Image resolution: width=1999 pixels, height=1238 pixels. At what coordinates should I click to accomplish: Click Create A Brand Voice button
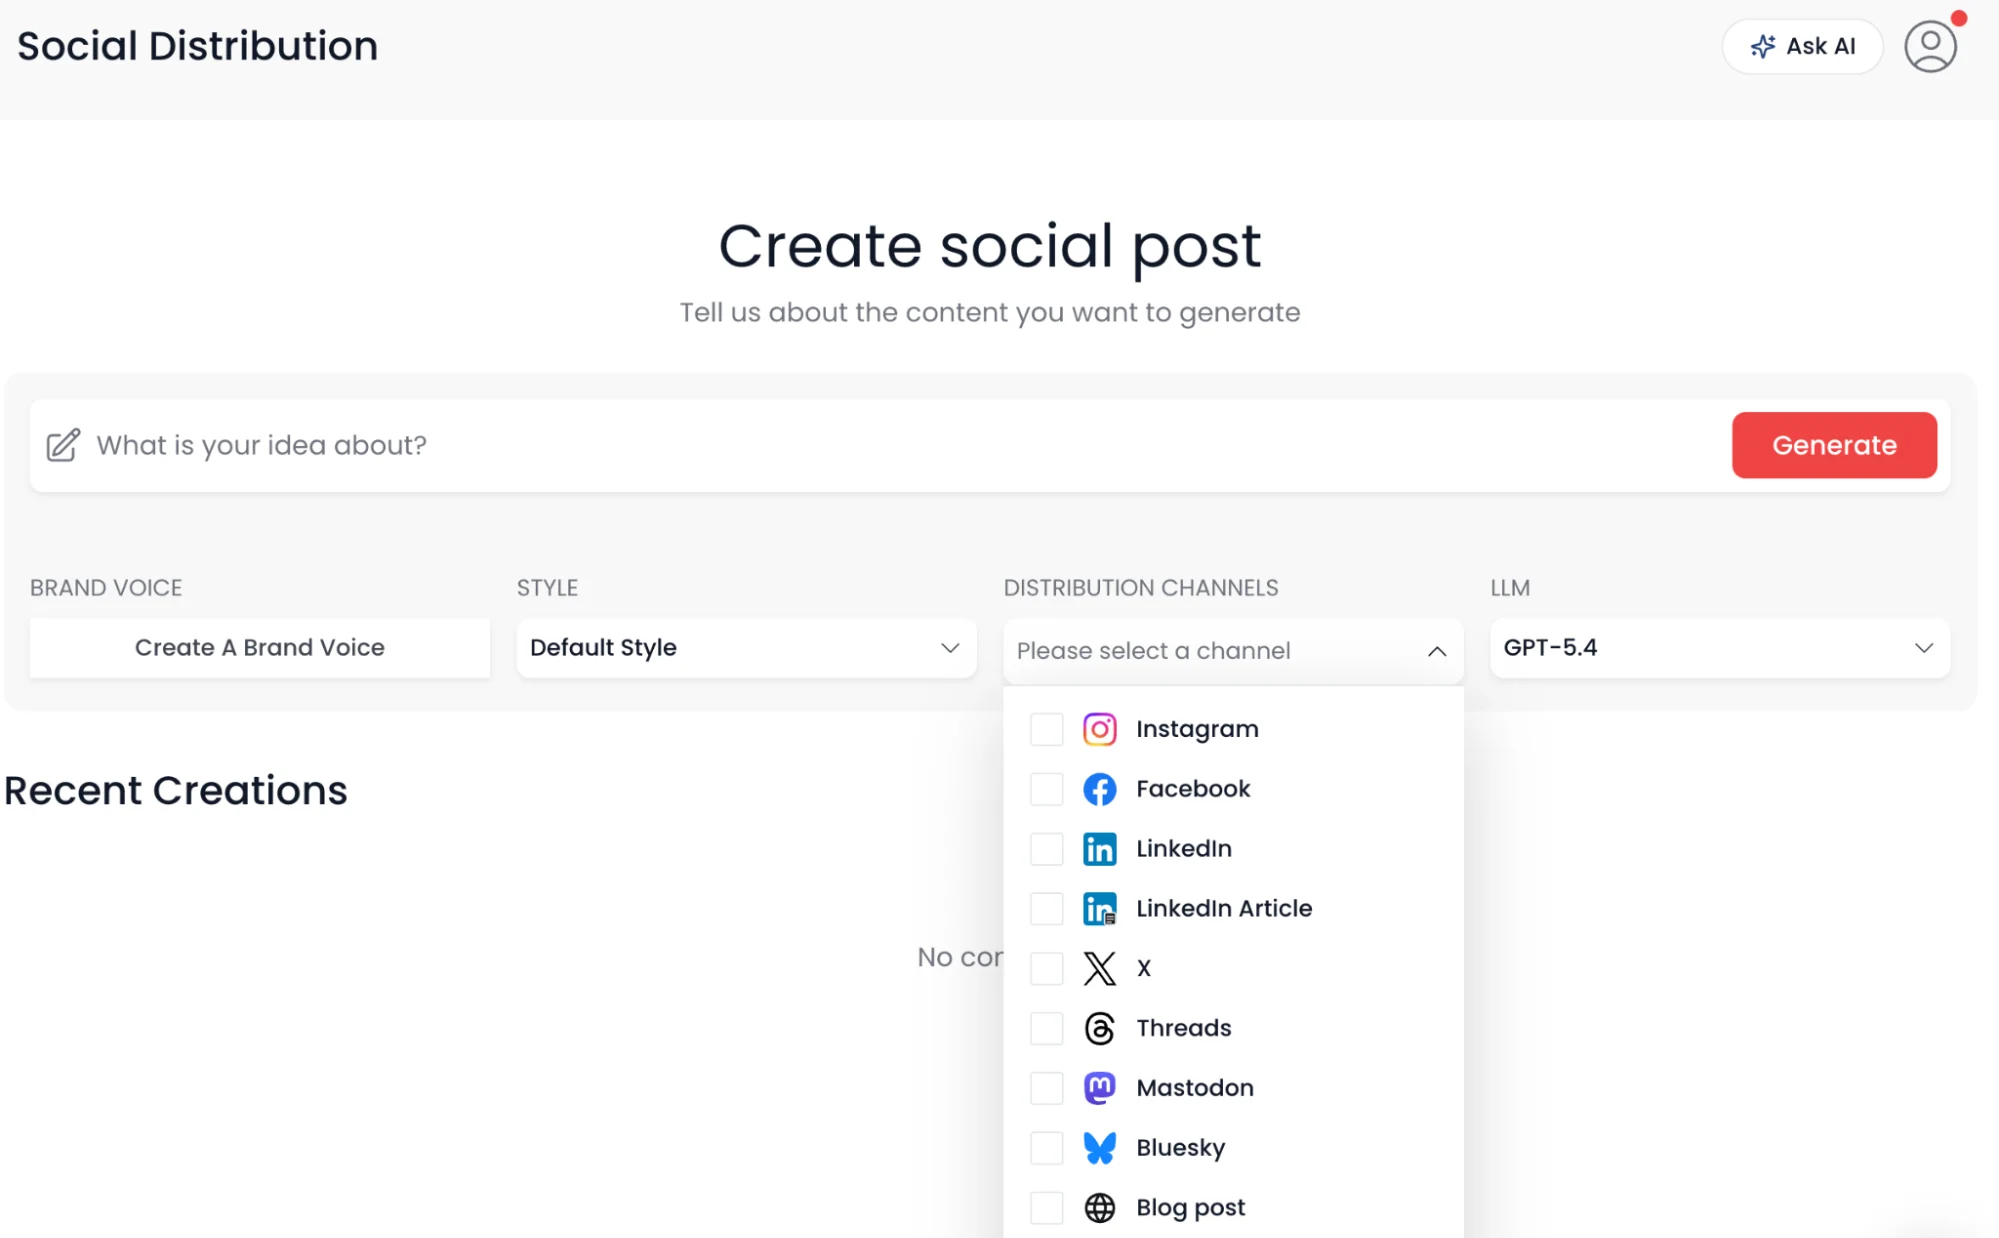(260, 648)
